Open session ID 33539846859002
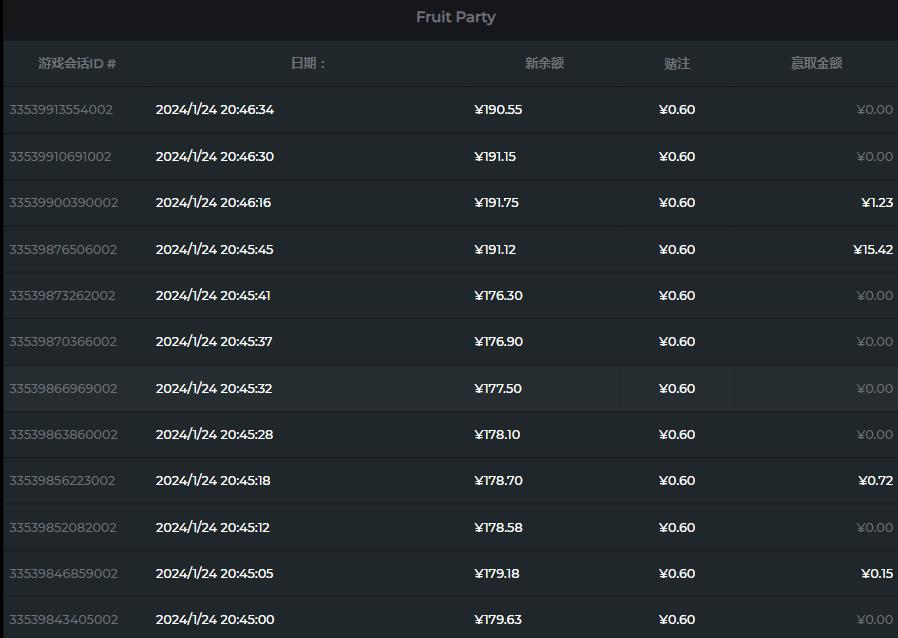 tap(63, 574)
